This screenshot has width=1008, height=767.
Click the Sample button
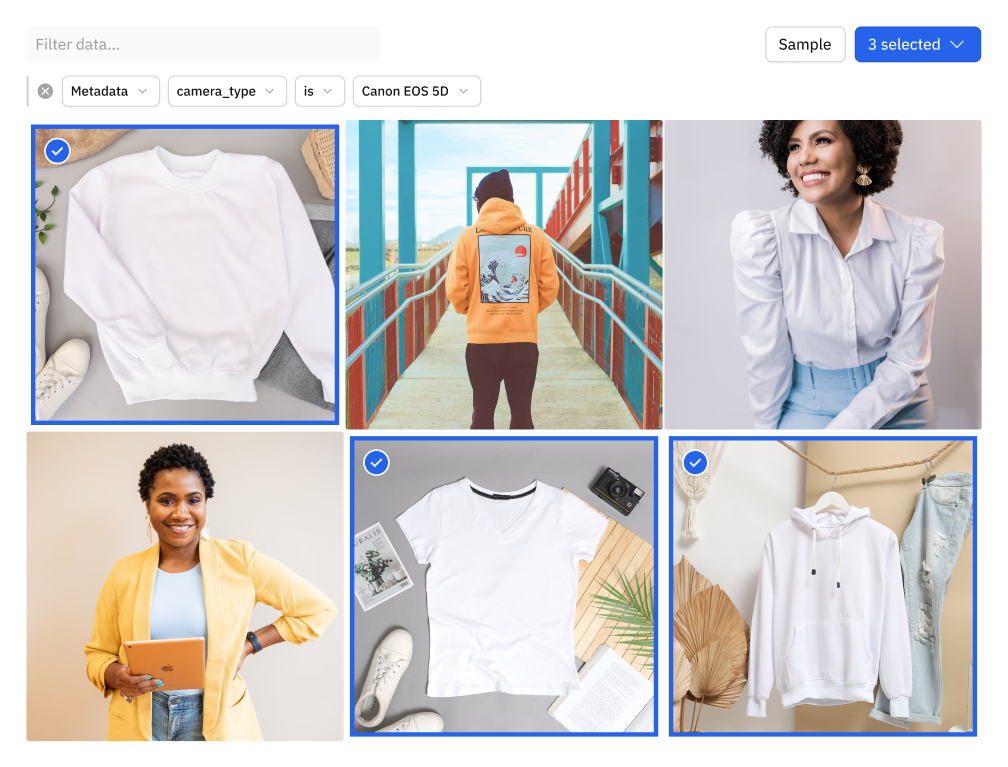(805, 44)
